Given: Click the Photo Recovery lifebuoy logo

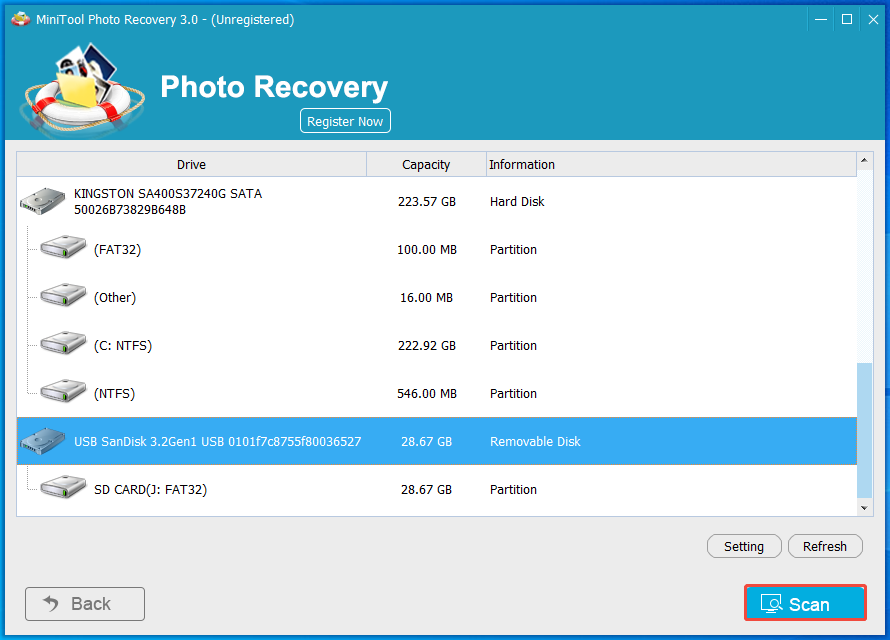Looking at the screenshot, I should pyautogui.click(x=82, y=88).
